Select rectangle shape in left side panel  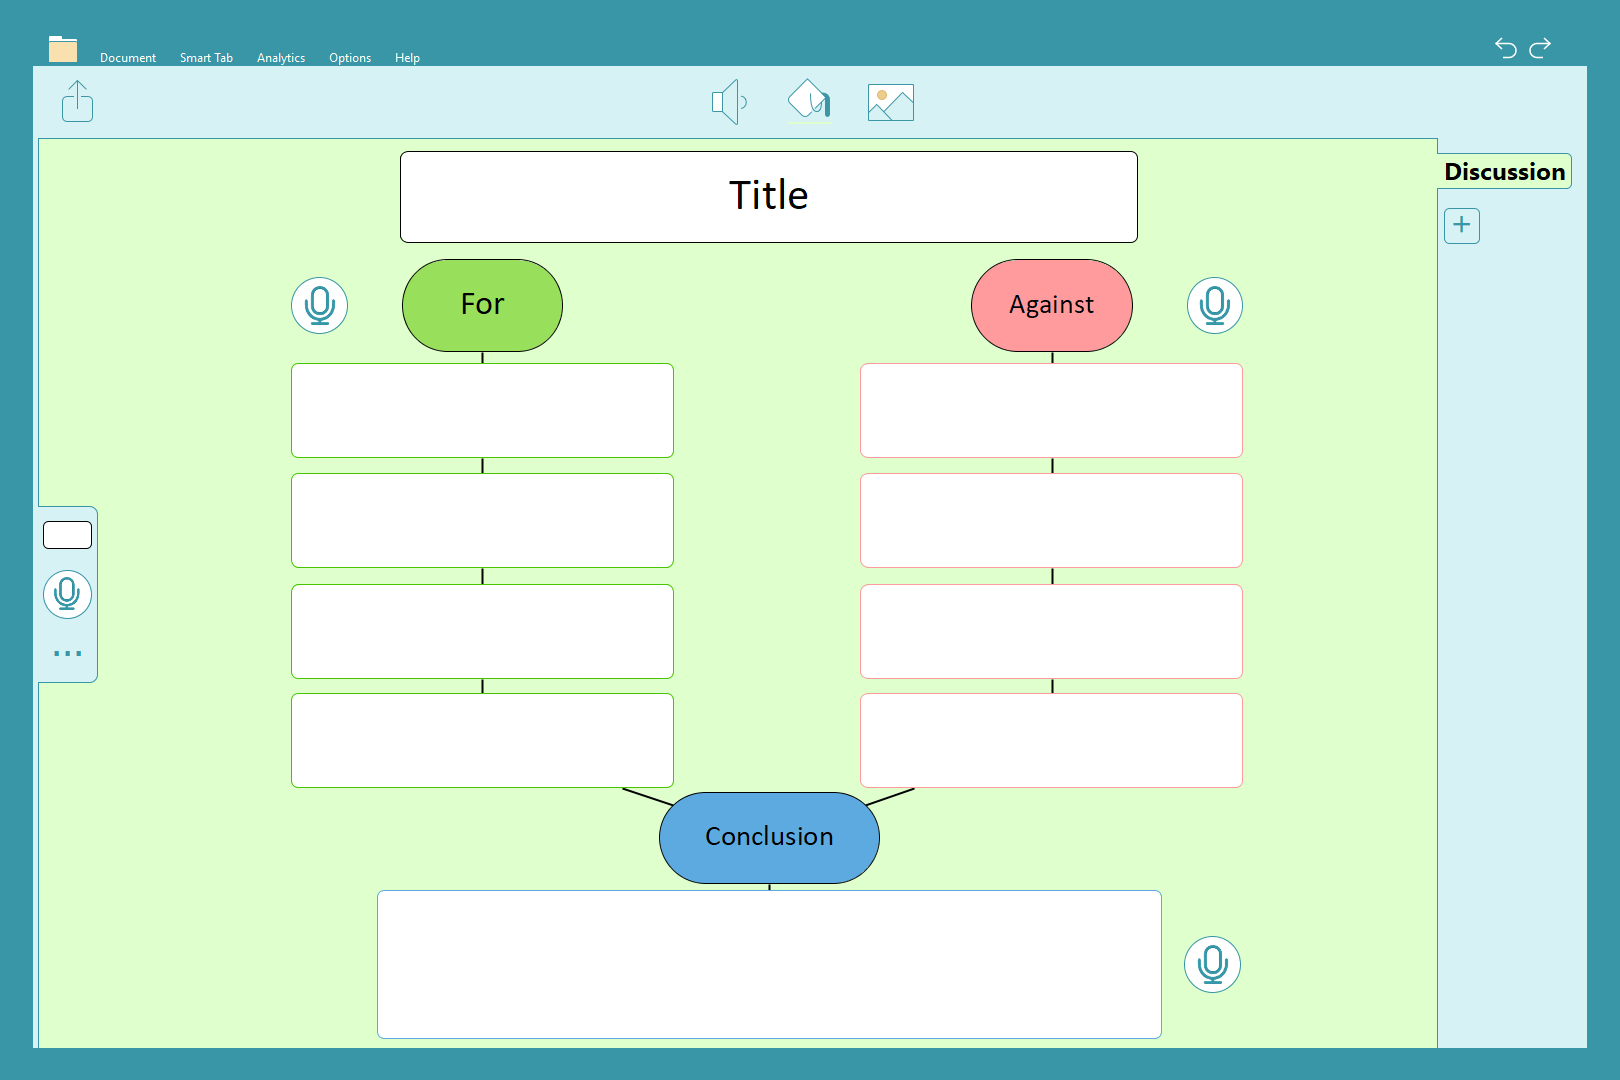(x=67, y=535)
